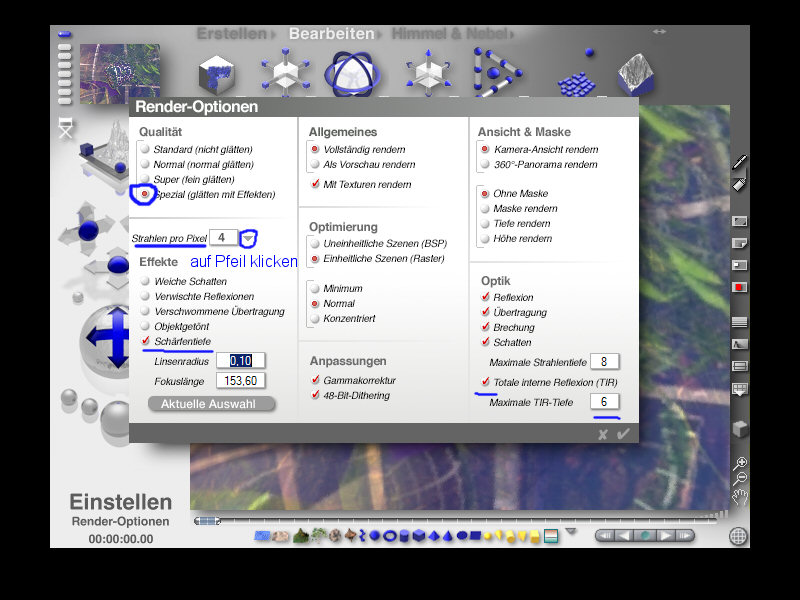Click the stop (green dot) animation button

[645, 536]
